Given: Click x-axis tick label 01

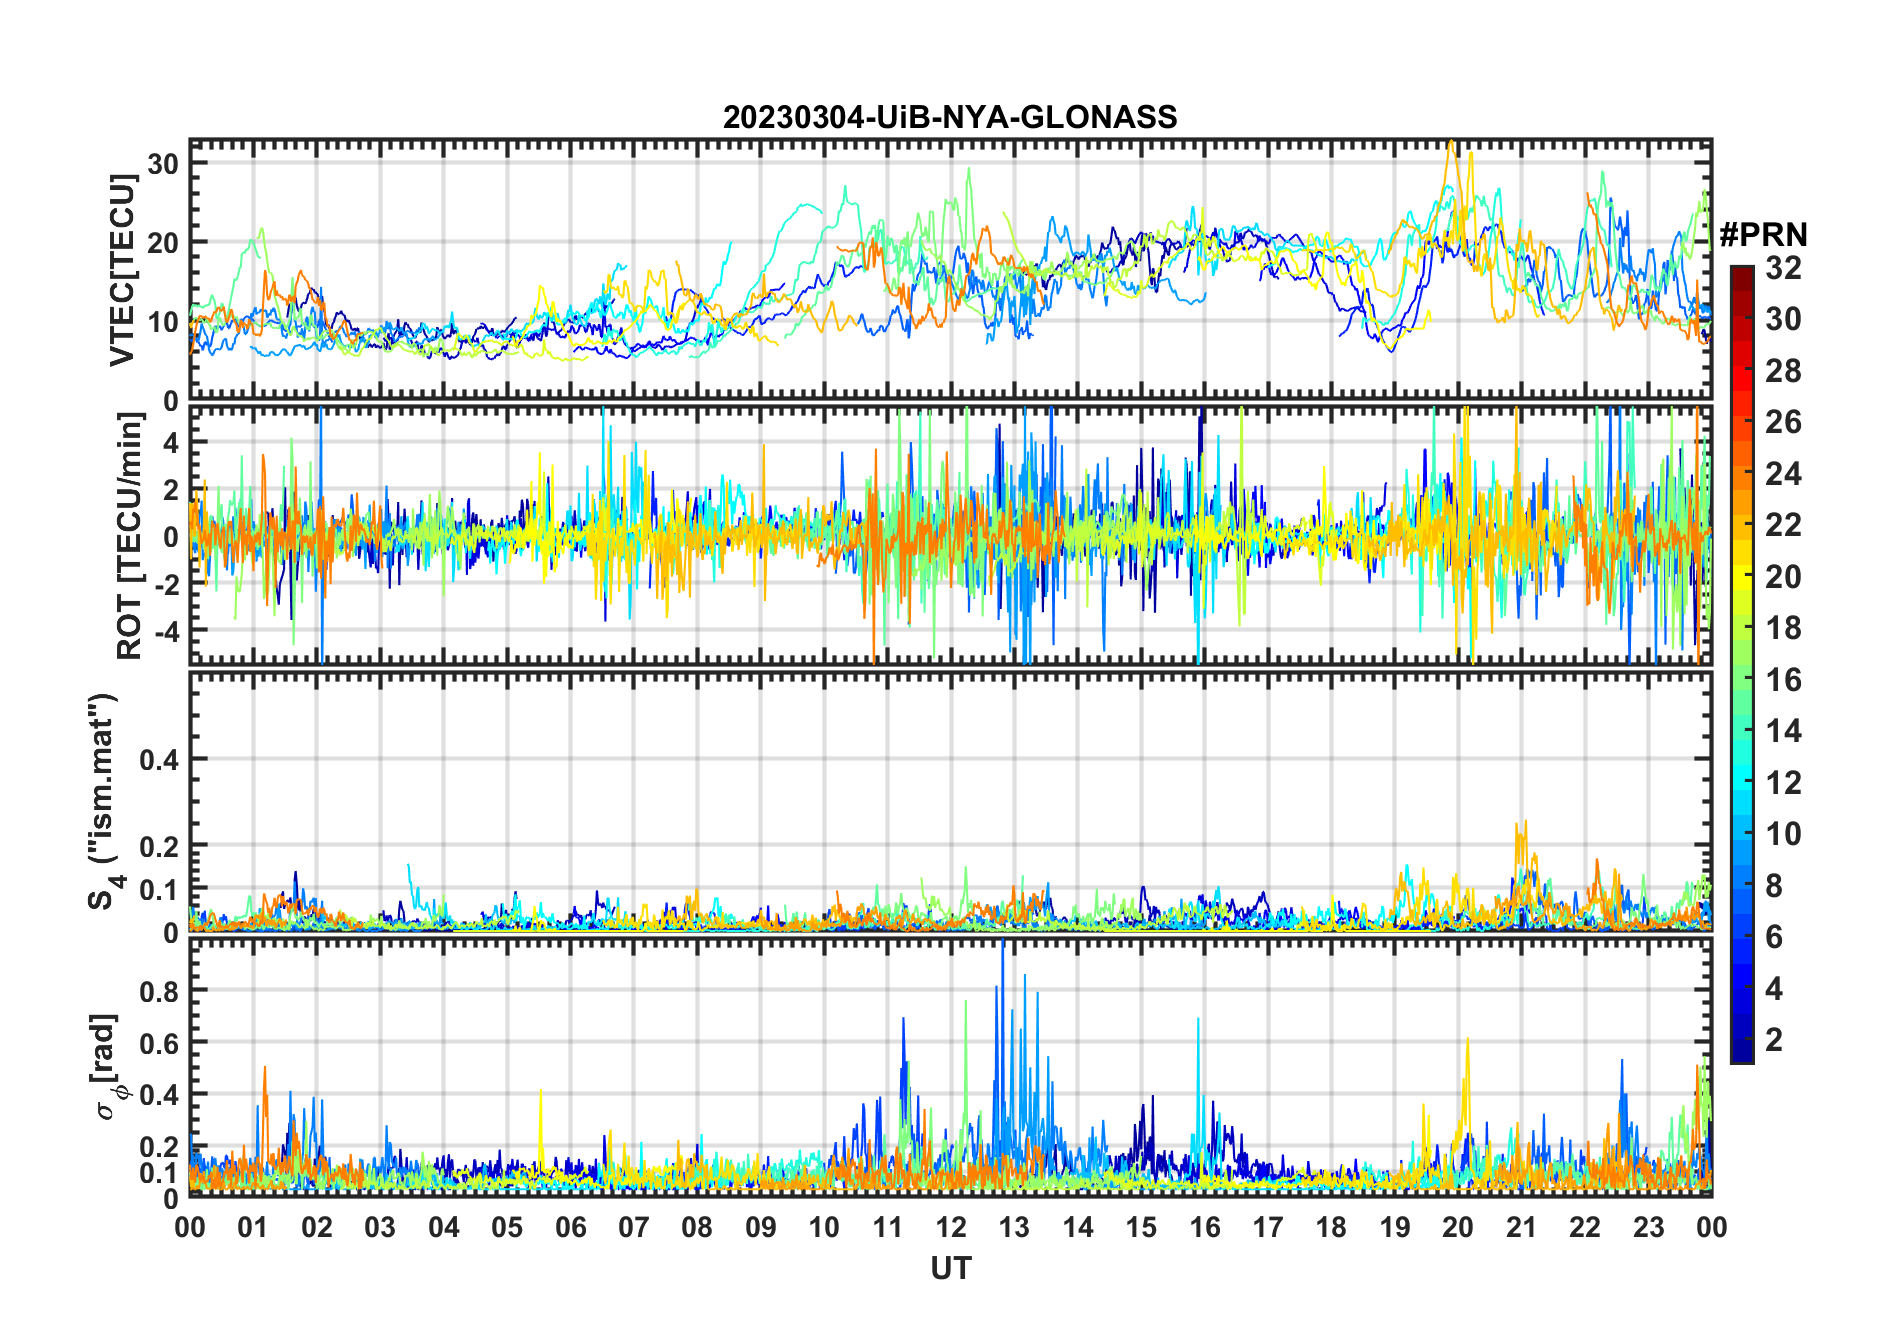Looking at the screenshot, I should coord(253,1227).
